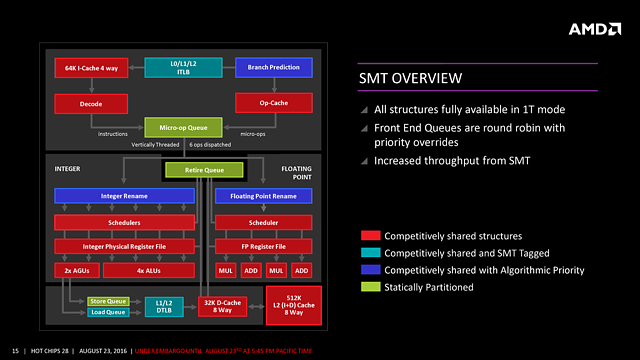Click the HOT CHIPS 28 footer text

click(x=49, y=351)
